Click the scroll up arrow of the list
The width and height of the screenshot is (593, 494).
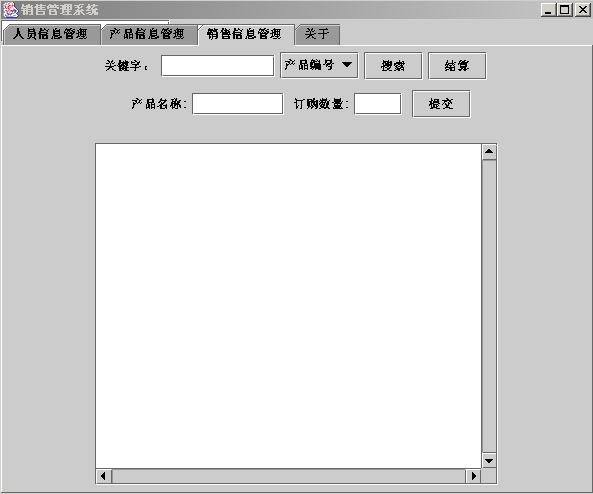[x=489, y=152]
